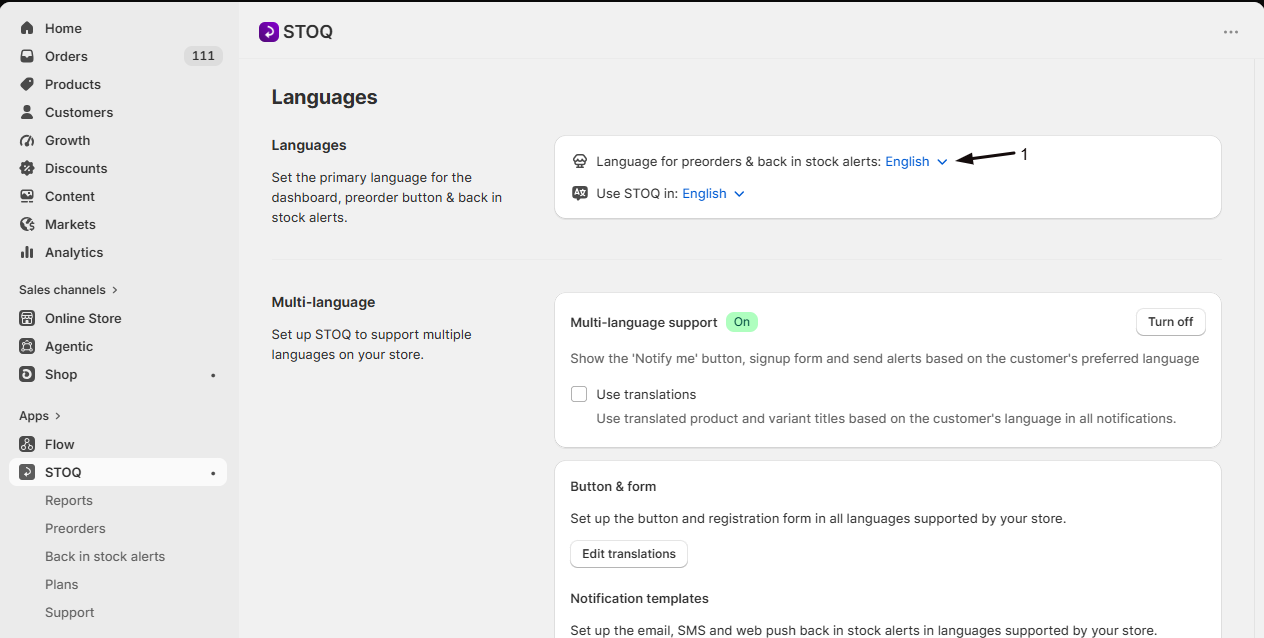The height and width of the screenshot is (638, 1264).
Task: Enable the Use translations checkbox
Action: pos(579,394)
